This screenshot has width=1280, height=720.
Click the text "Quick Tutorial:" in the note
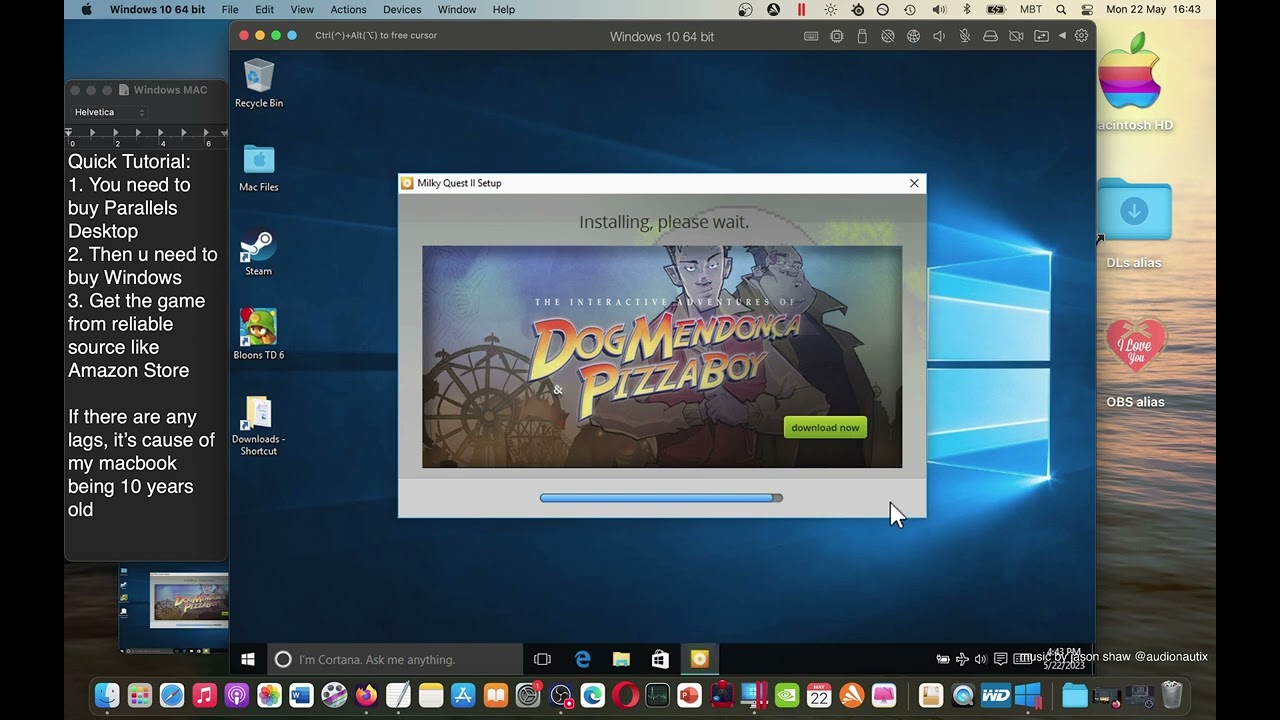coord(129,161)
